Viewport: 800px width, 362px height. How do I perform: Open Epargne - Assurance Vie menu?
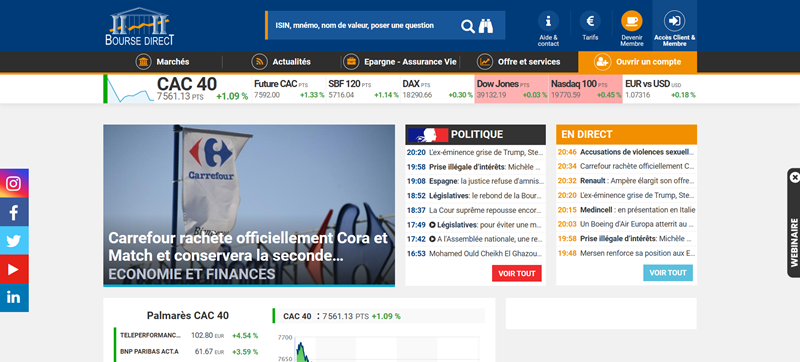(400, 62)
